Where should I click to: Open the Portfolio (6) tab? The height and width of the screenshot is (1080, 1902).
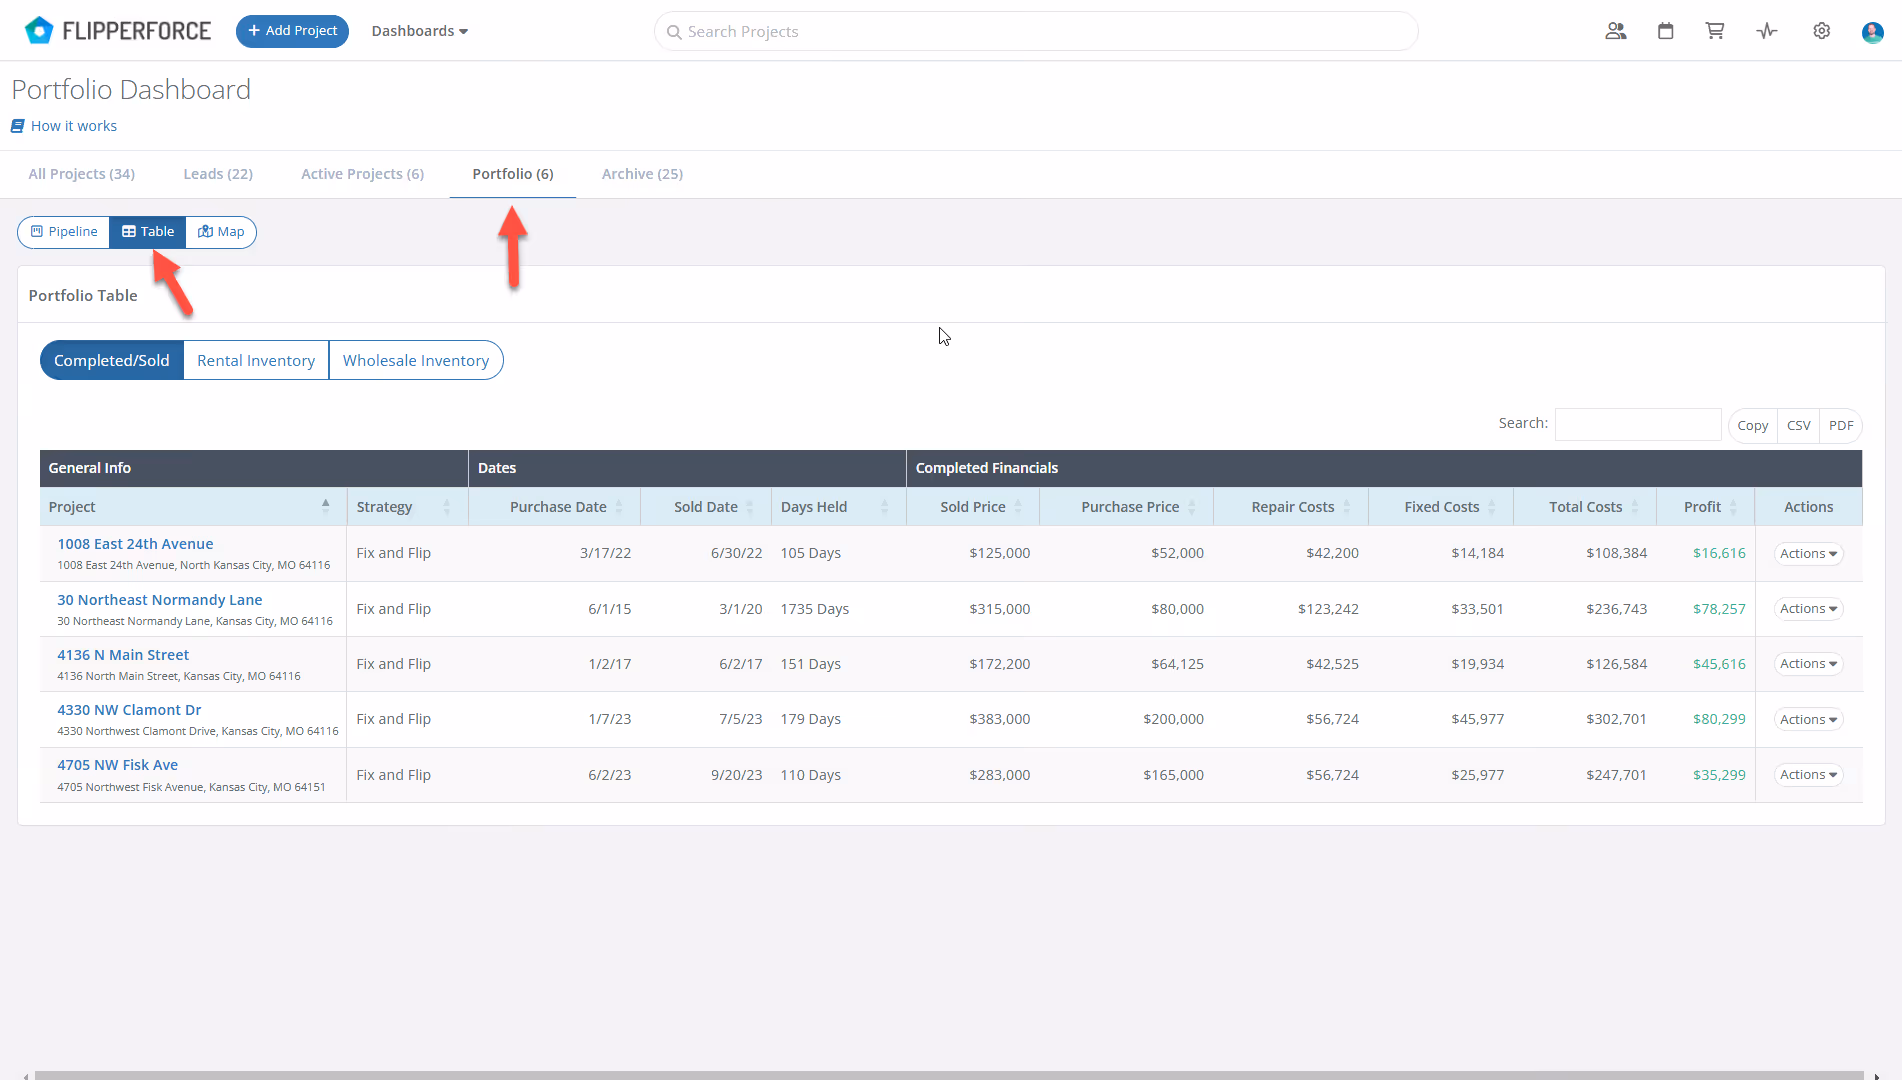[513, 174]
